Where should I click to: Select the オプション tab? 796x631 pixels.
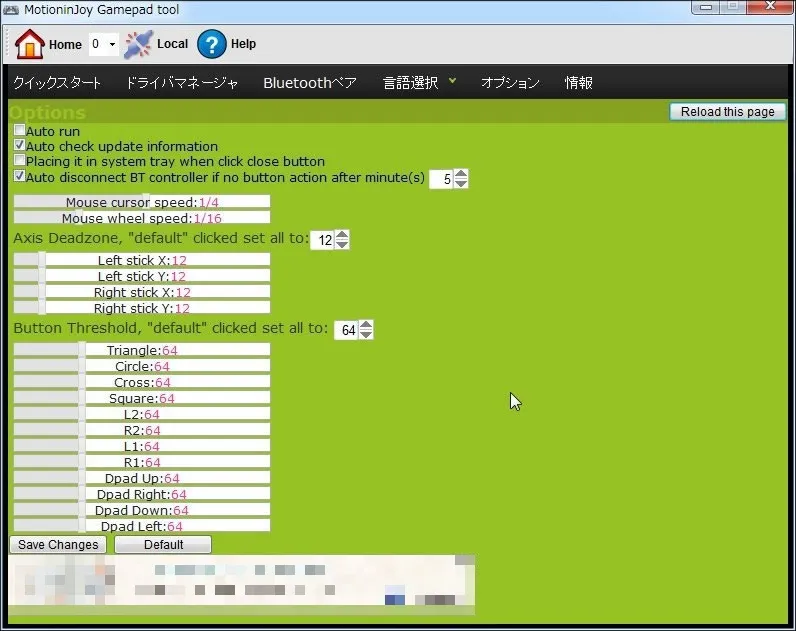coord(510,82)
